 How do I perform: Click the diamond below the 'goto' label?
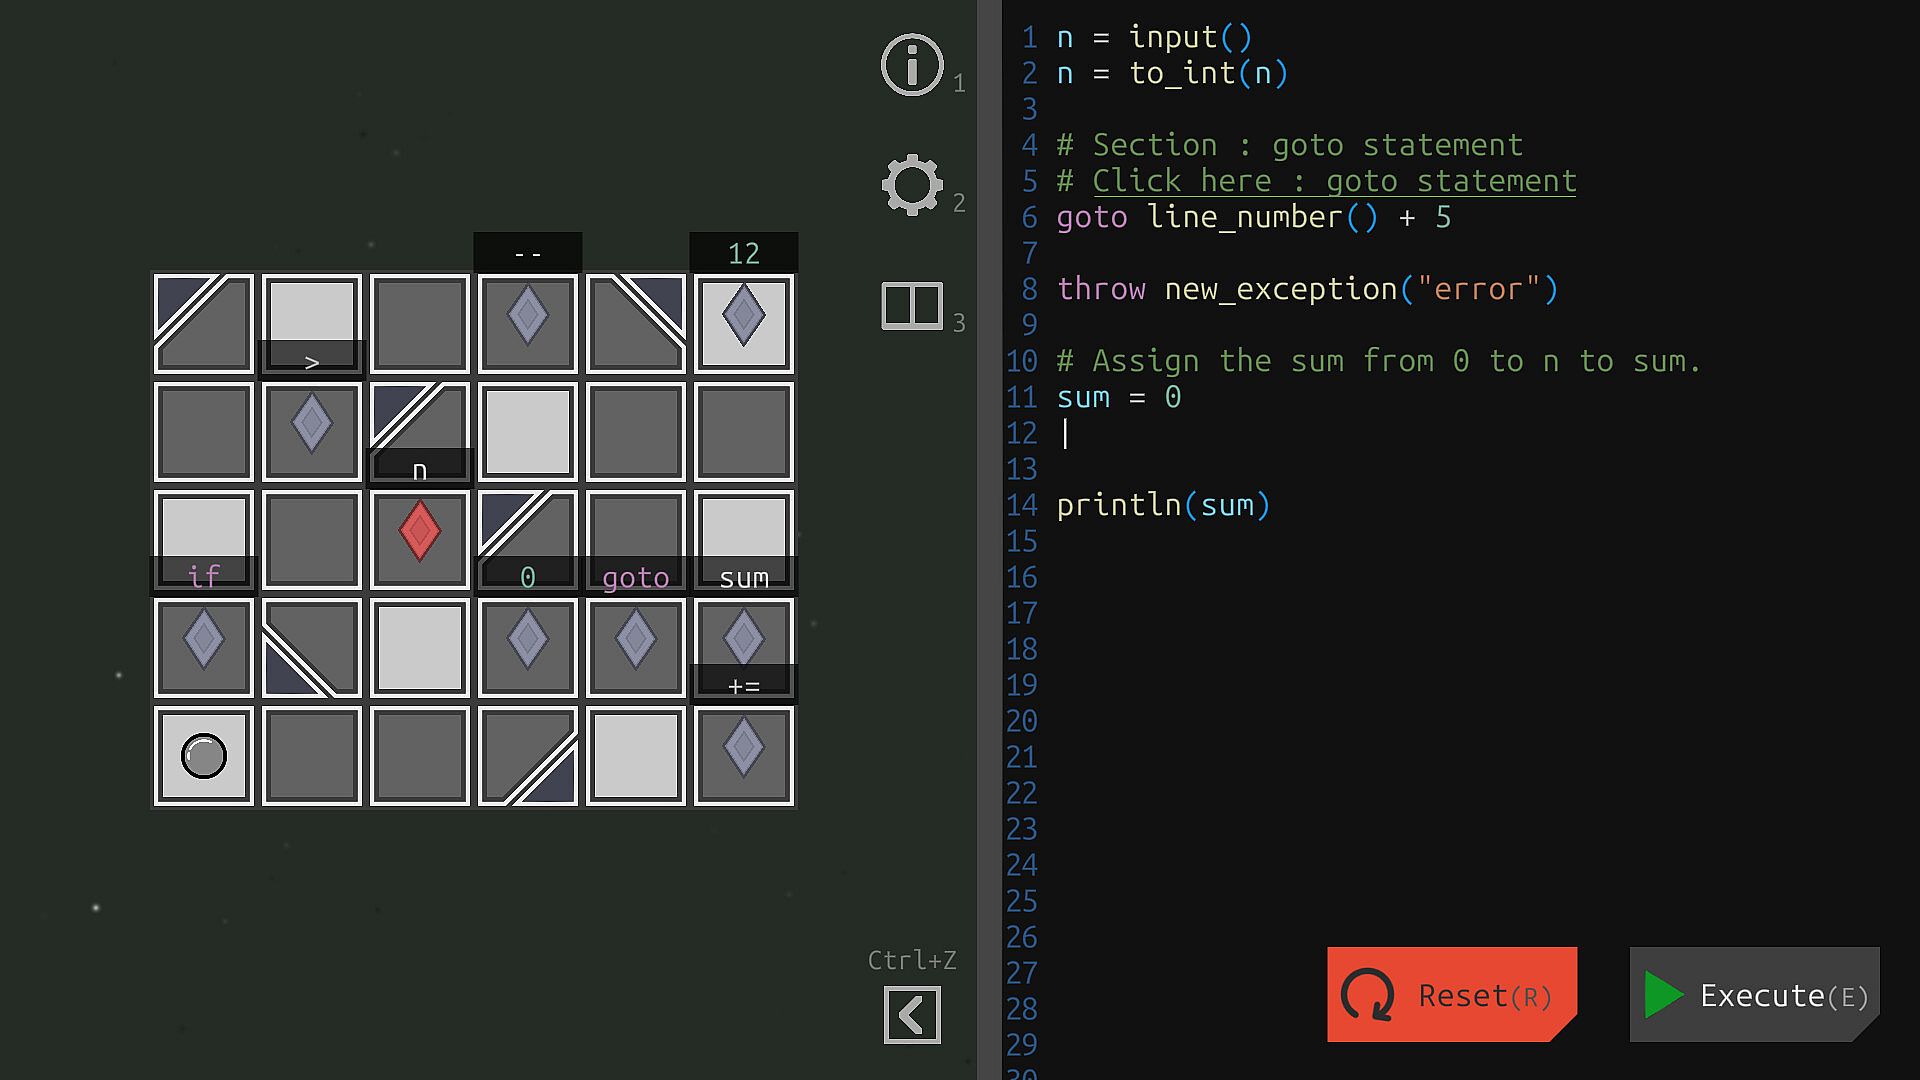pyautogui.click(x=635, y=640)
